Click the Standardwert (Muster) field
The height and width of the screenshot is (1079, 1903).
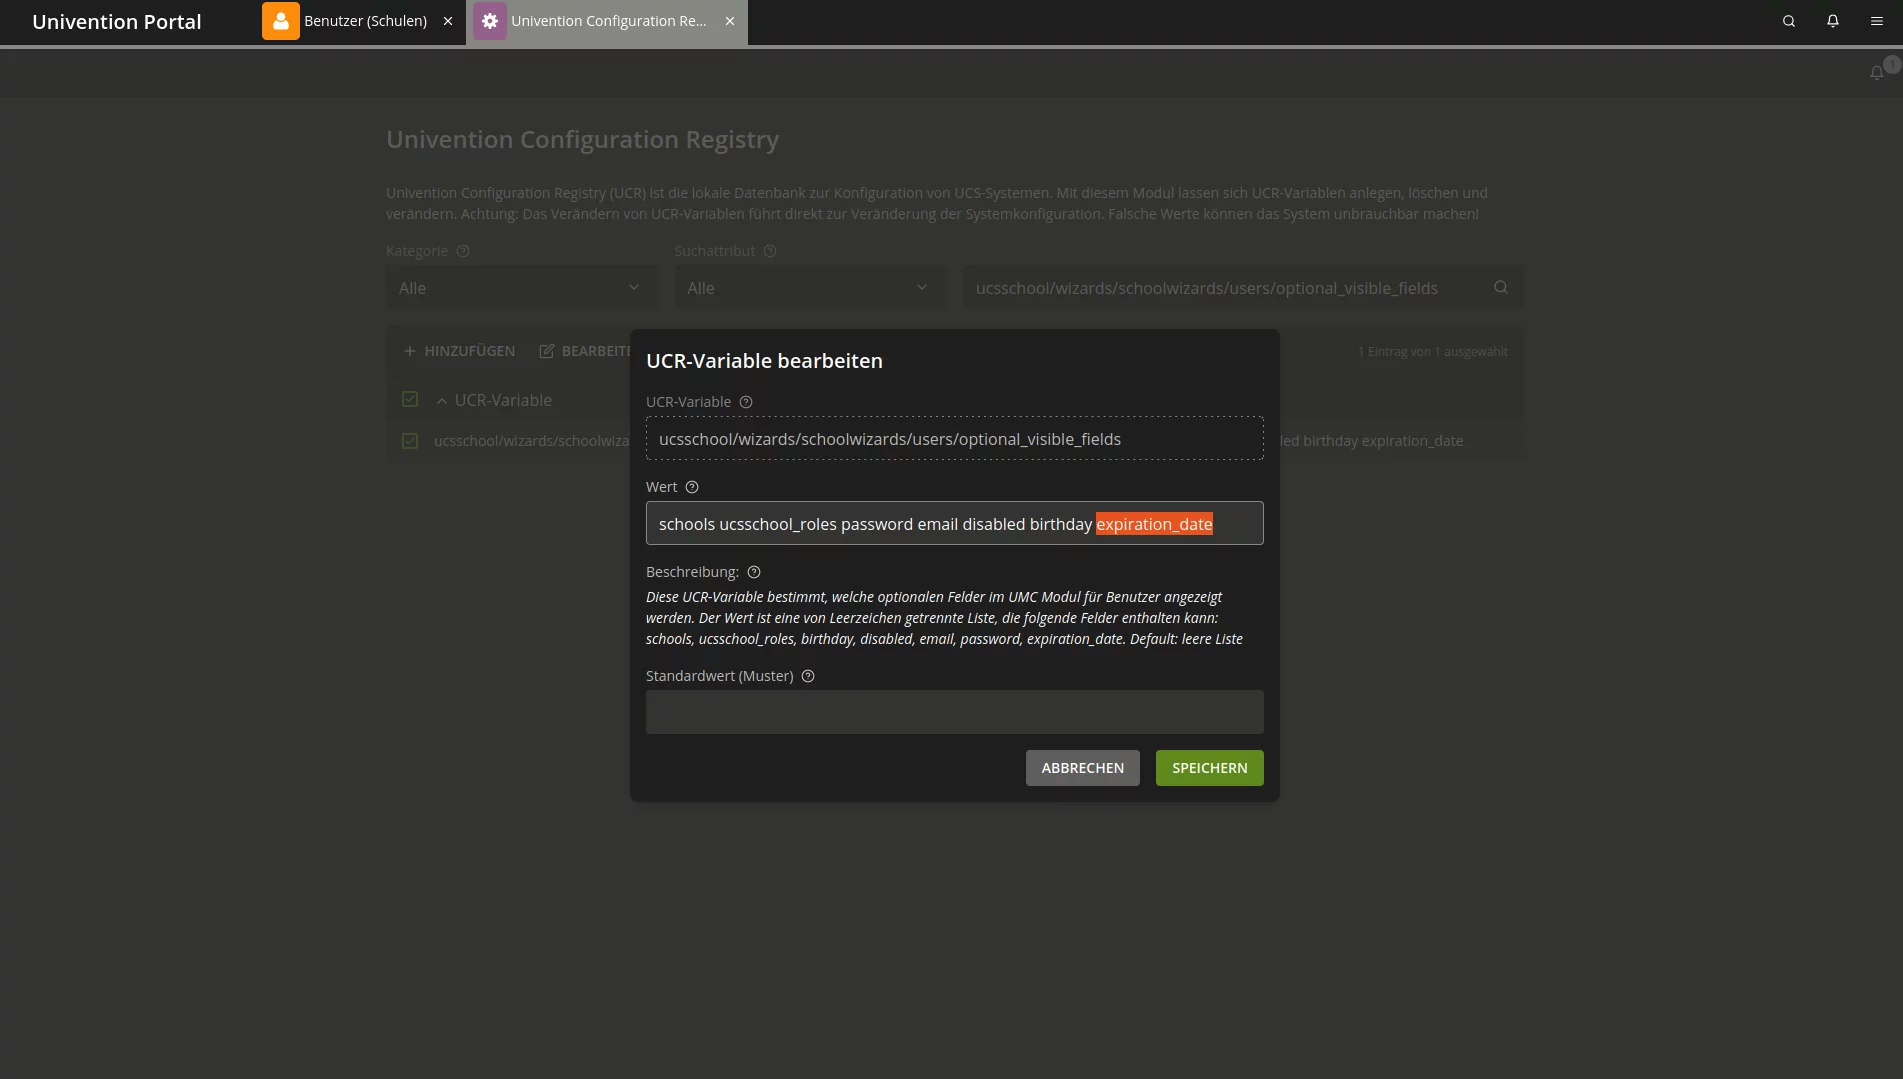click(x=954, y=712)
